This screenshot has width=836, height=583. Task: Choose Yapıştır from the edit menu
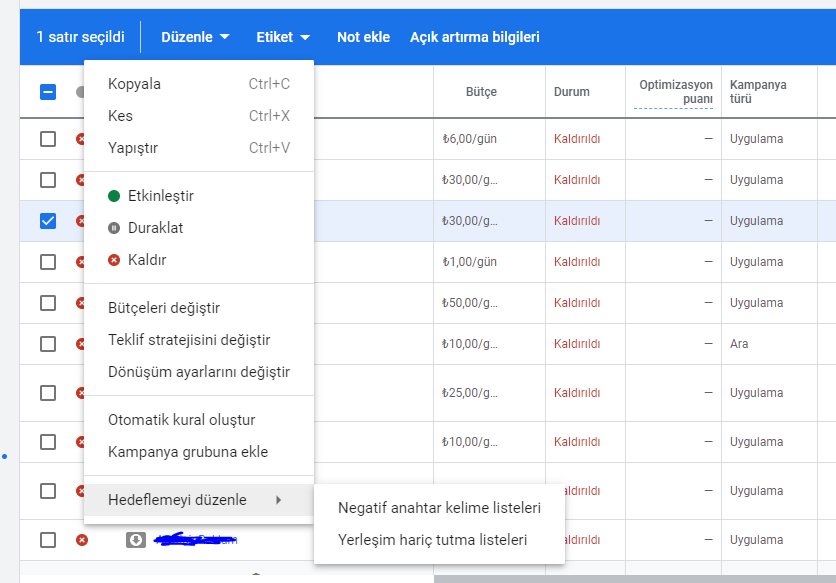click(199, 148)
